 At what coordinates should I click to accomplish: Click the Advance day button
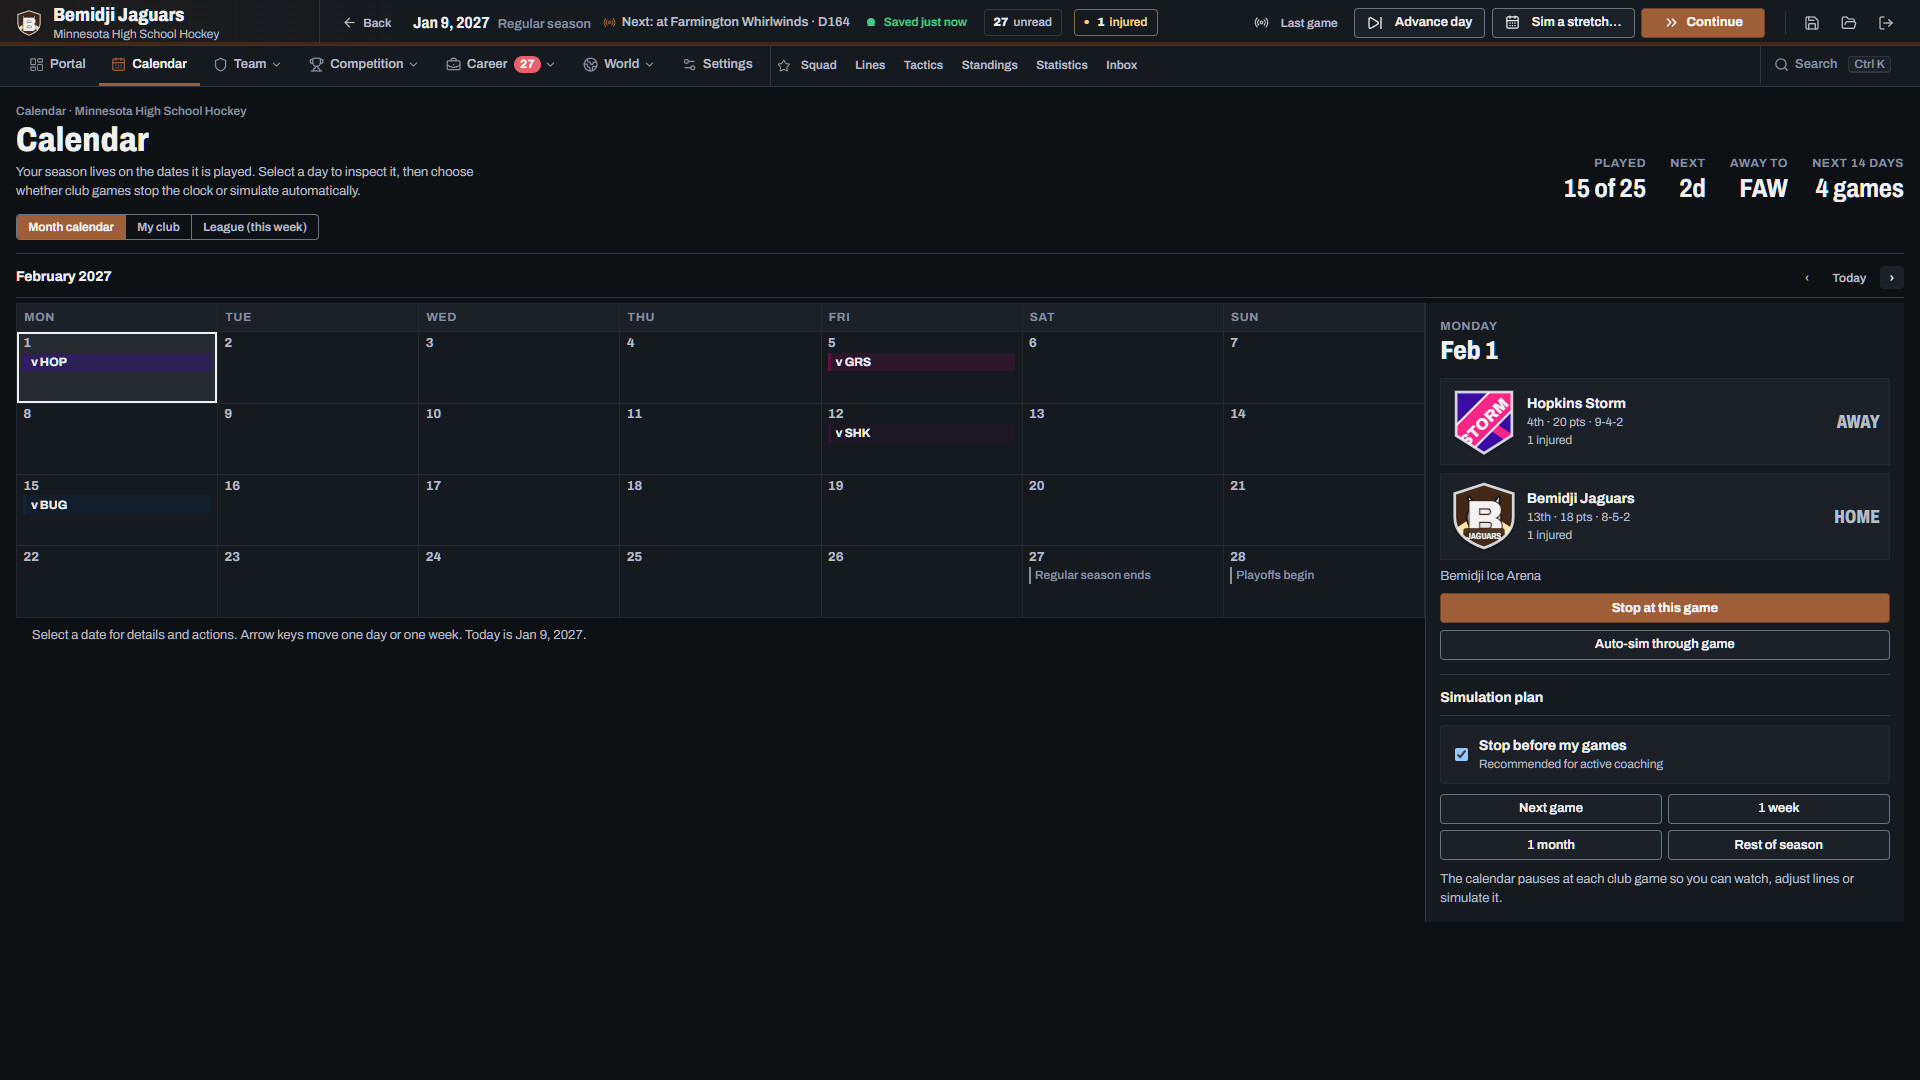1420,23
